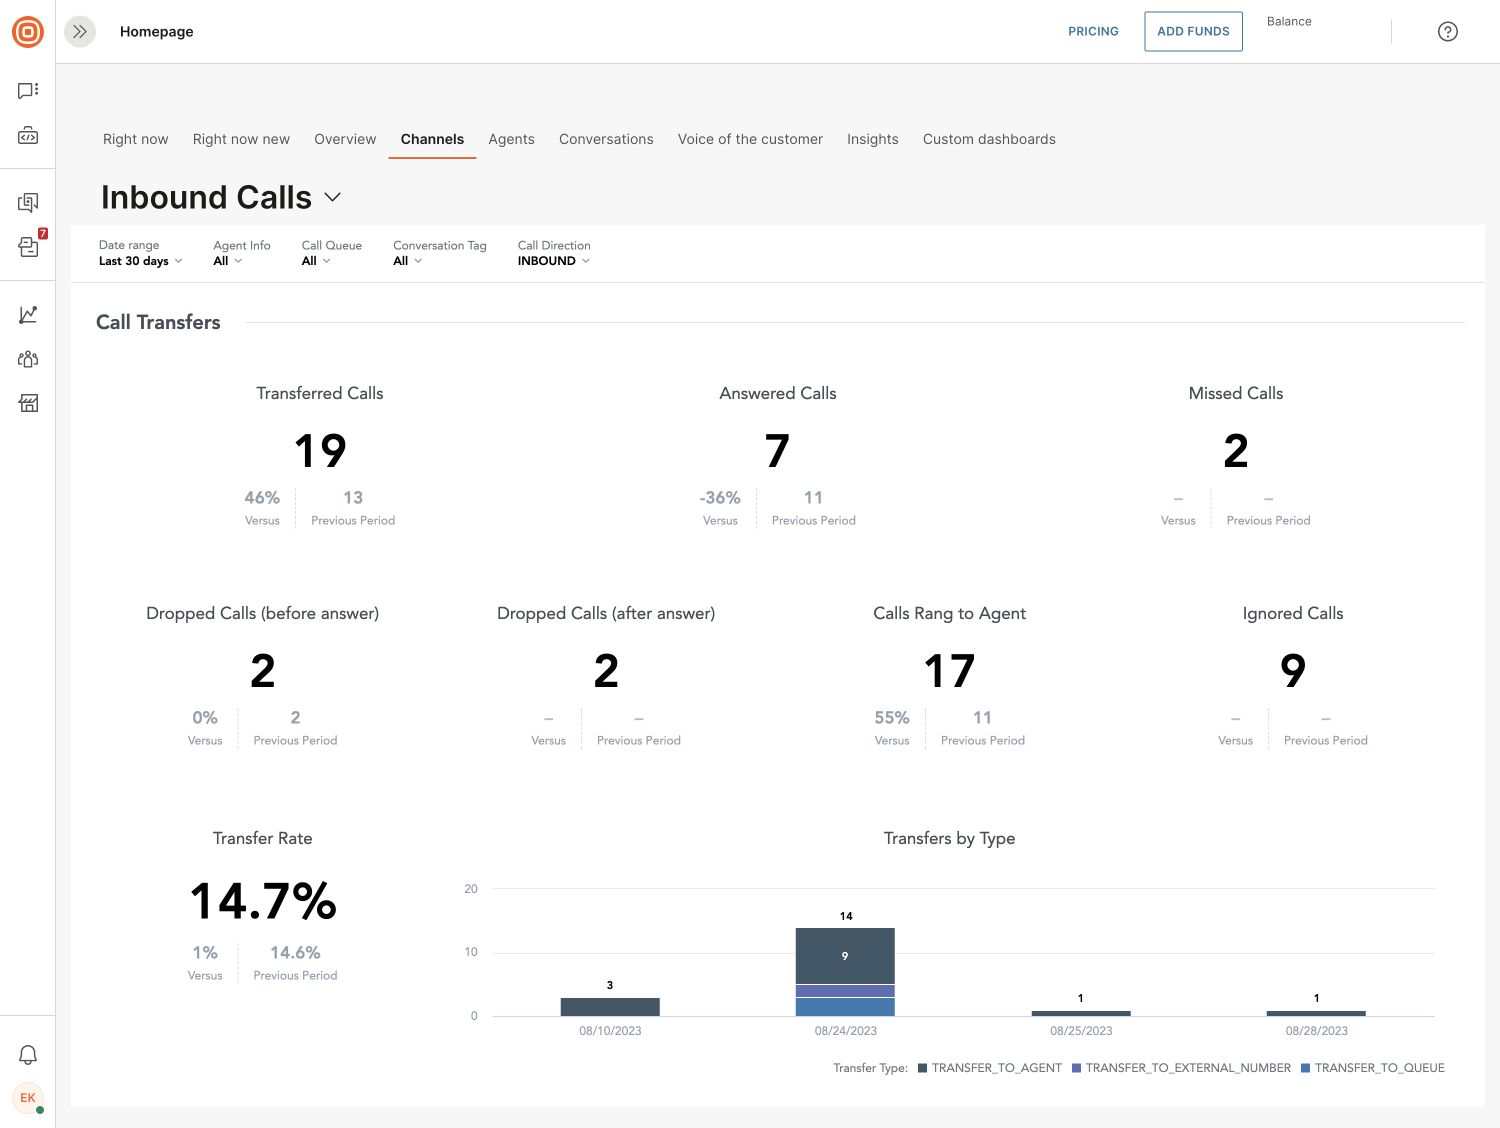Viewport: 1500px width, 1128px height.
Task: Open the Call Queue filter dropdown
Action: 316,260
